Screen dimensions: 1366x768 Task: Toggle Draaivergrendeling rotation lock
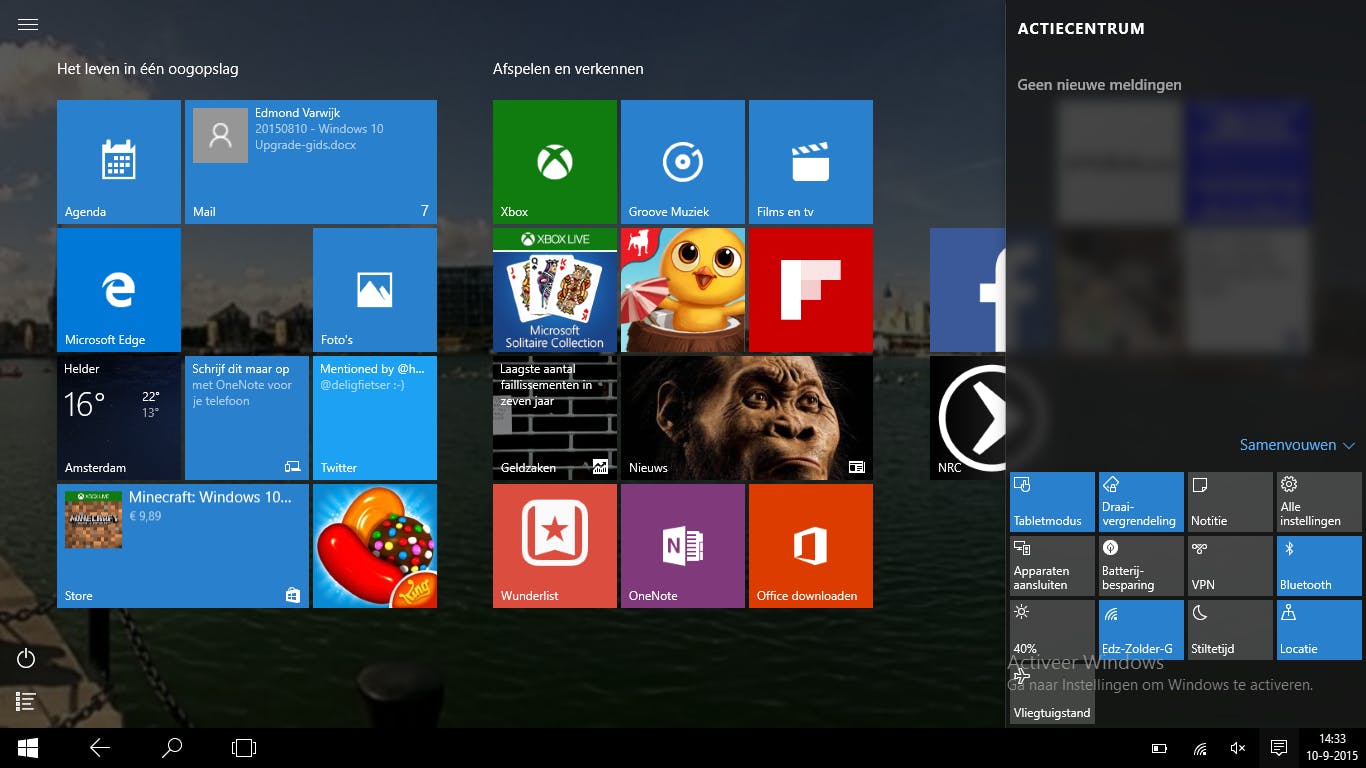point(1141,502)
